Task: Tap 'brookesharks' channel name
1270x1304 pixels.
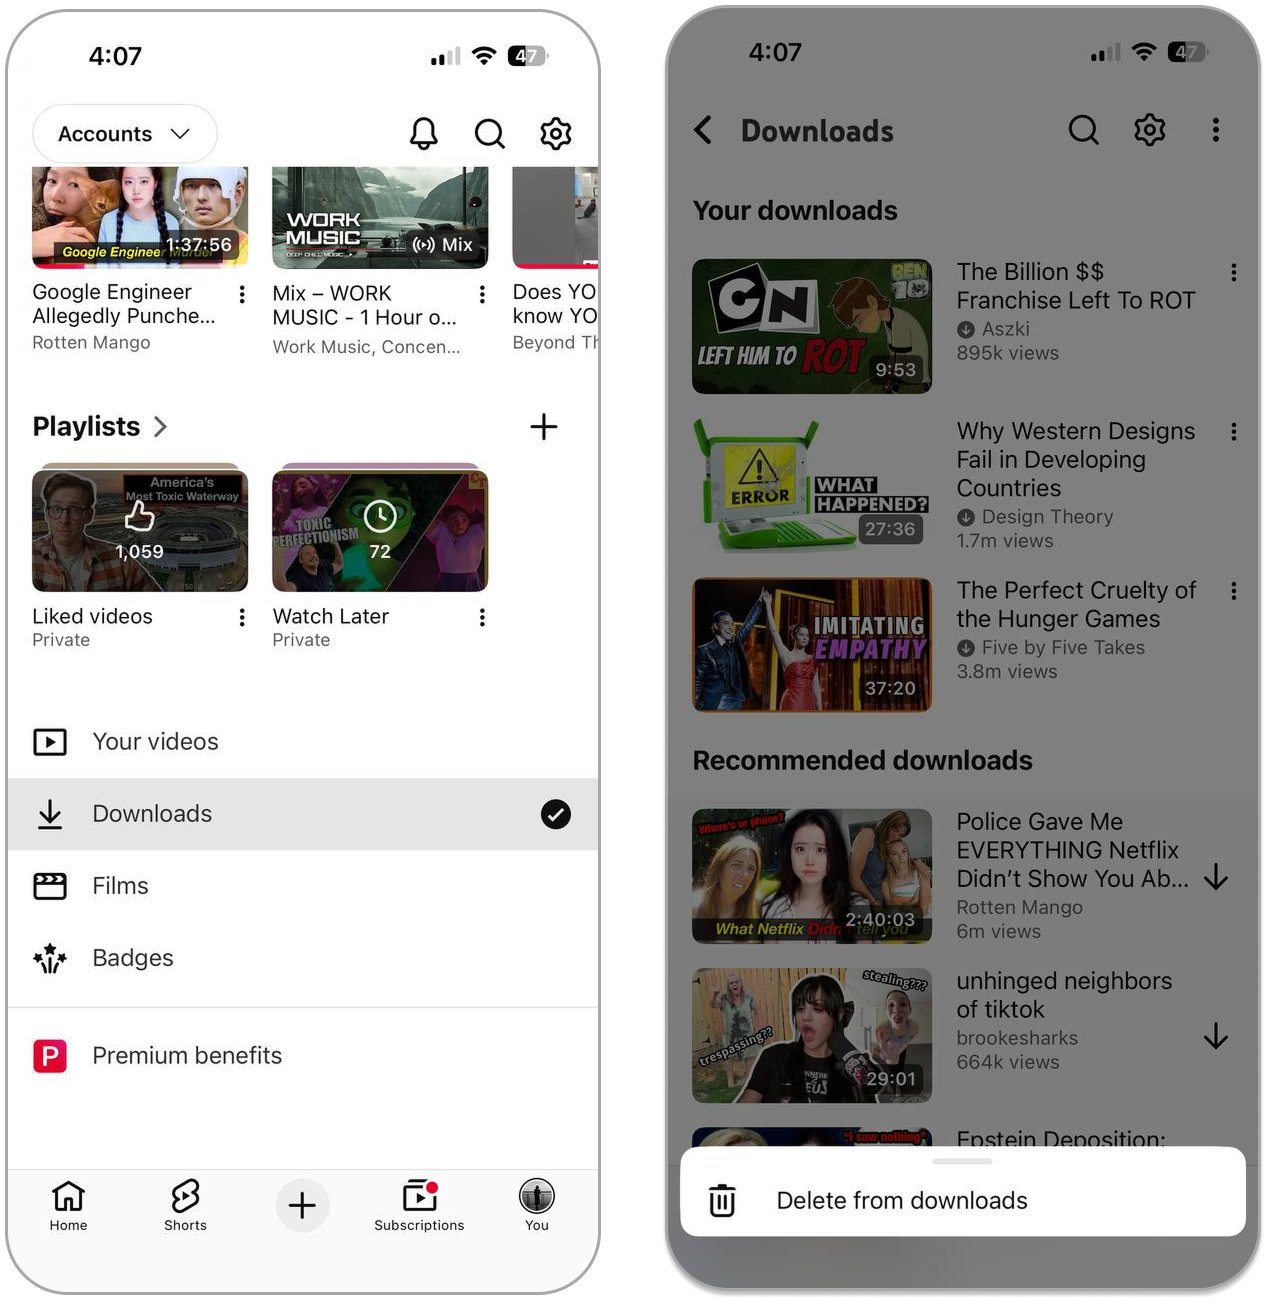Action: pyautogui.click(x=1017, y=1038)
